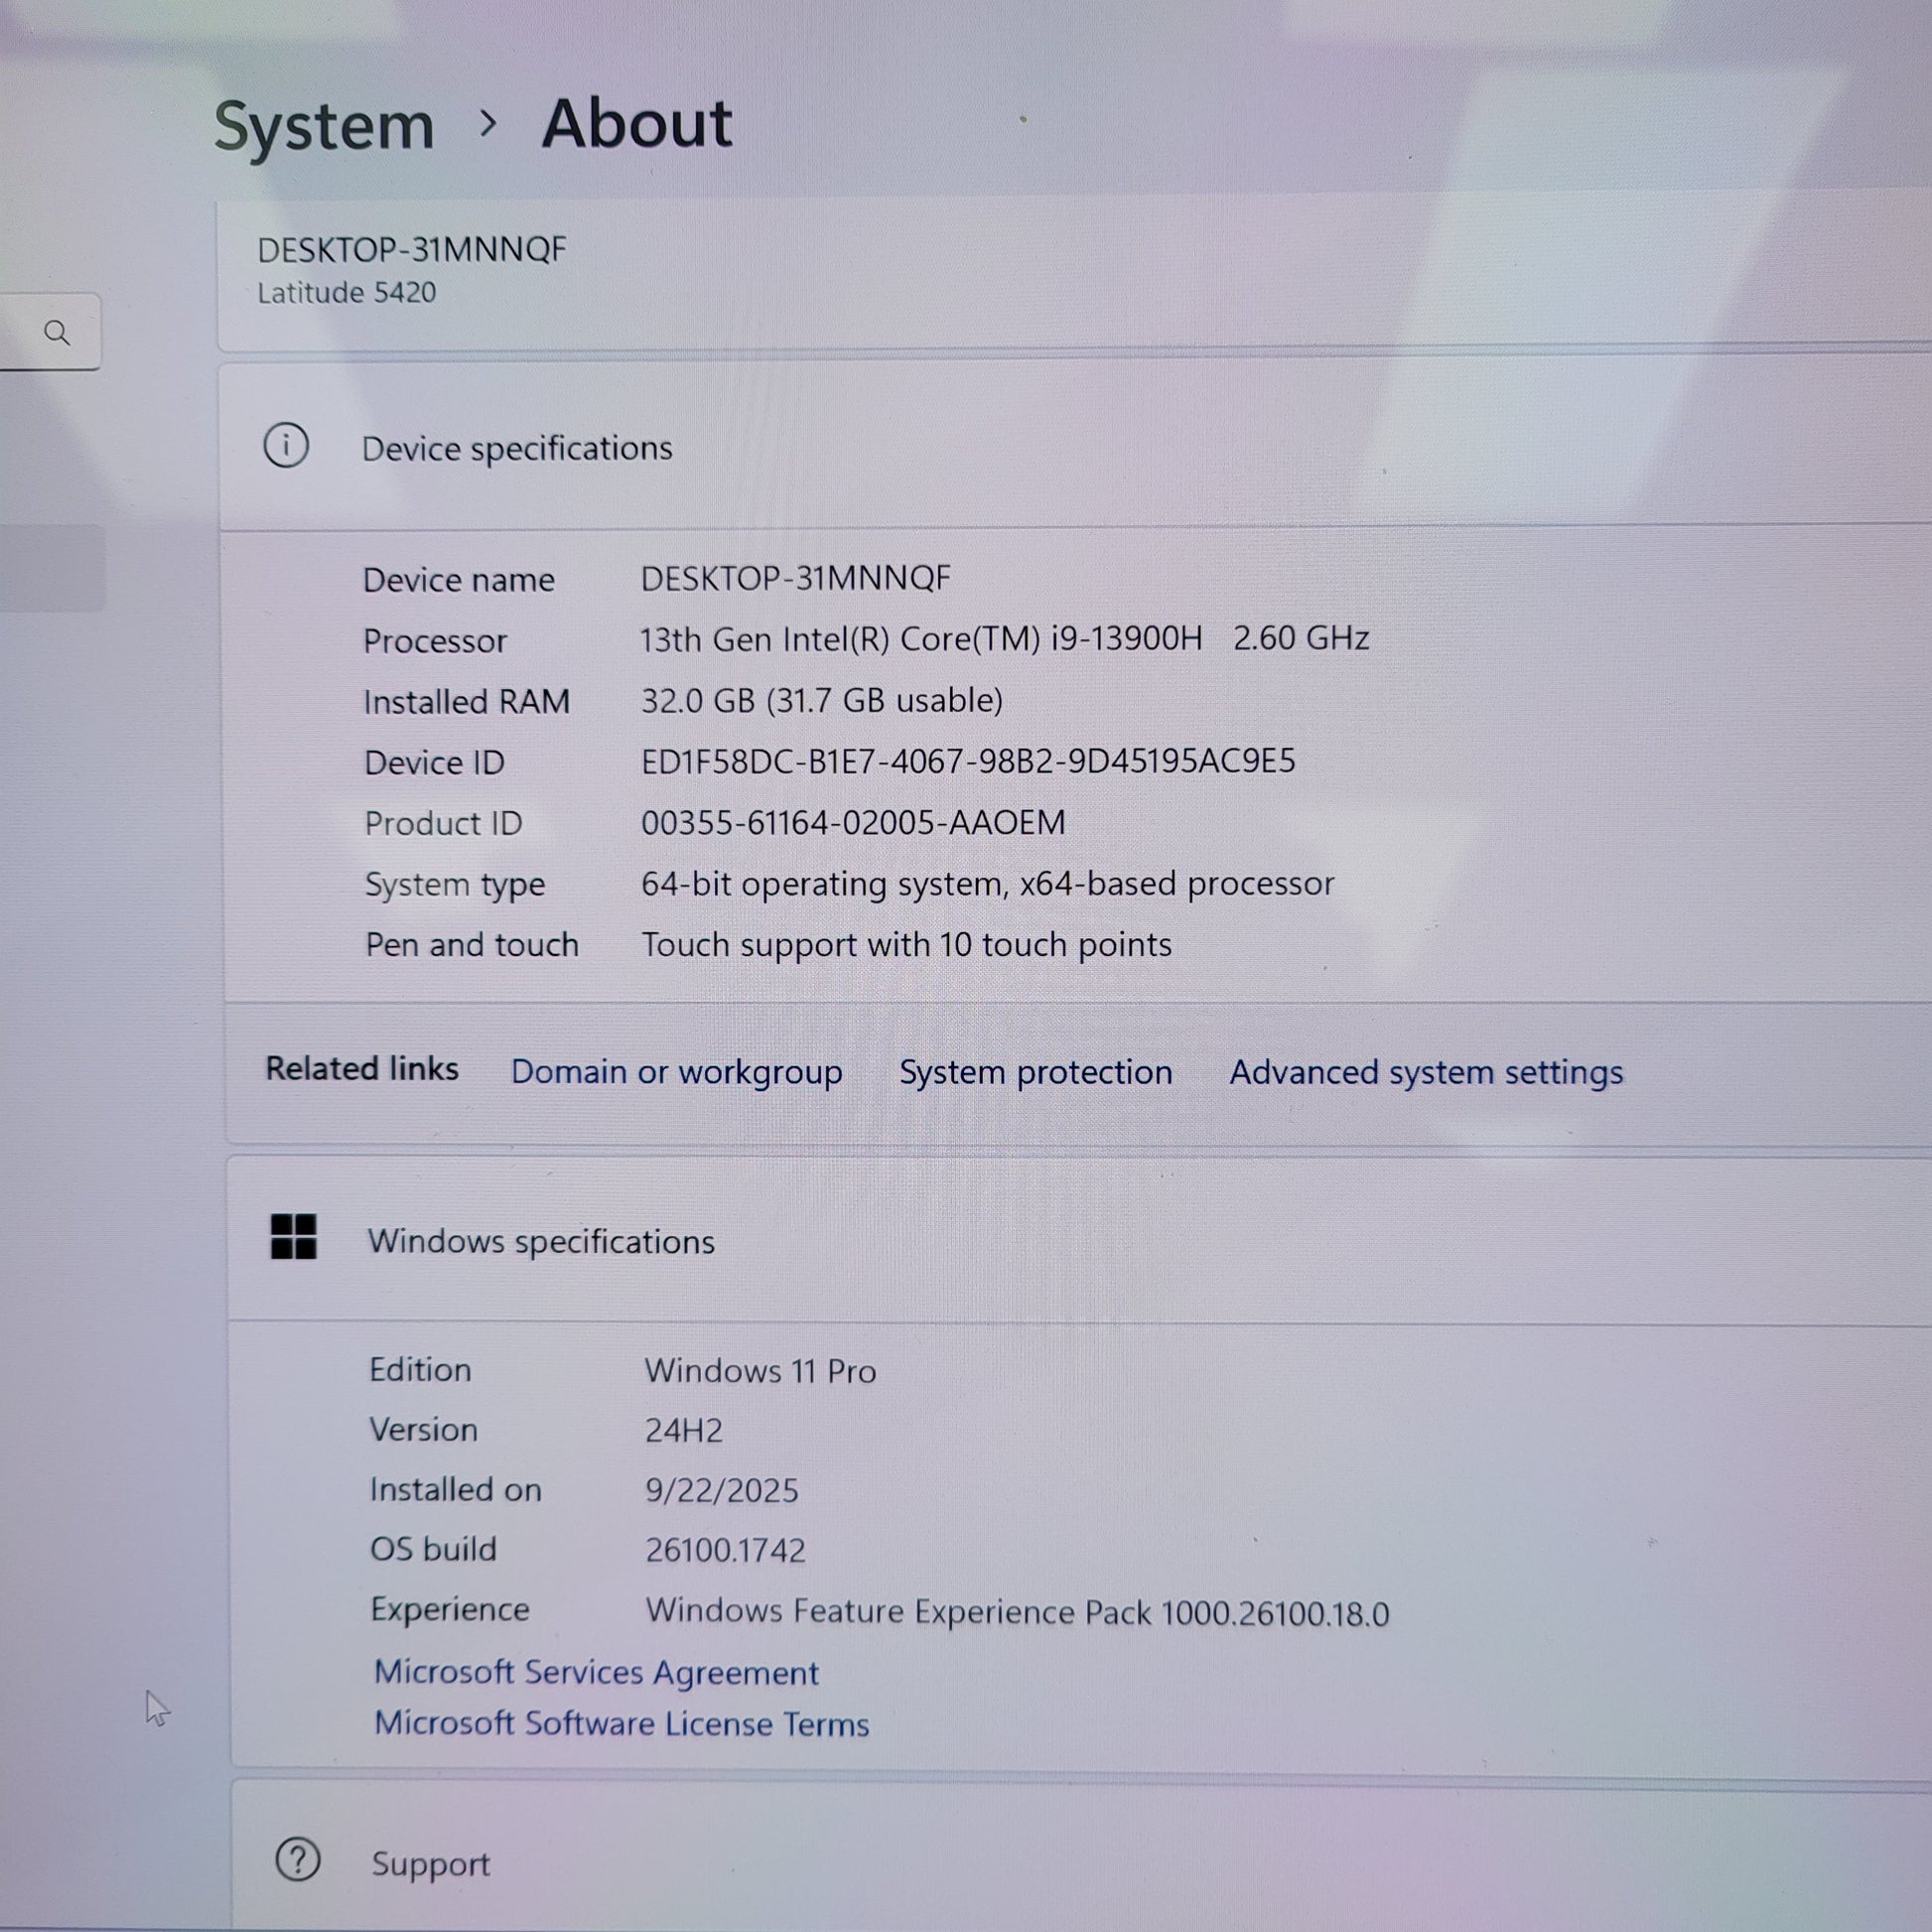Viewport: 1932px width, 1932px height.
Task: Click the search magnifier icon in sidebar
Action: point(57,332)
